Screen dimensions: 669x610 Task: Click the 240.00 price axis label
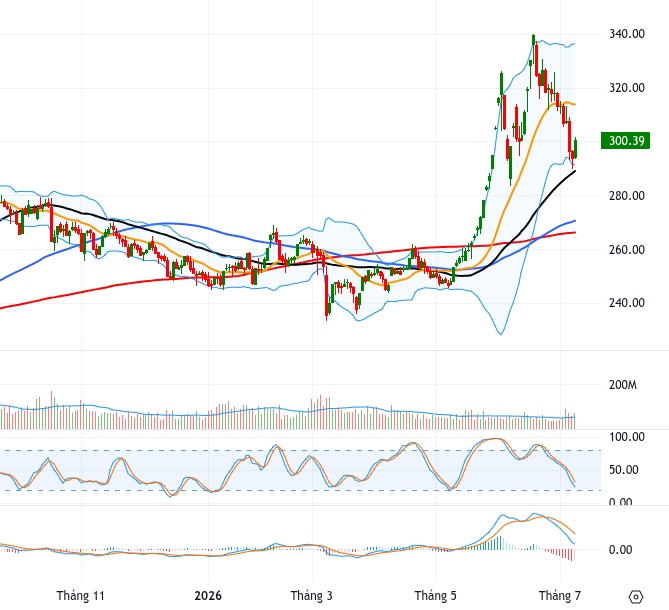point(627,303)
